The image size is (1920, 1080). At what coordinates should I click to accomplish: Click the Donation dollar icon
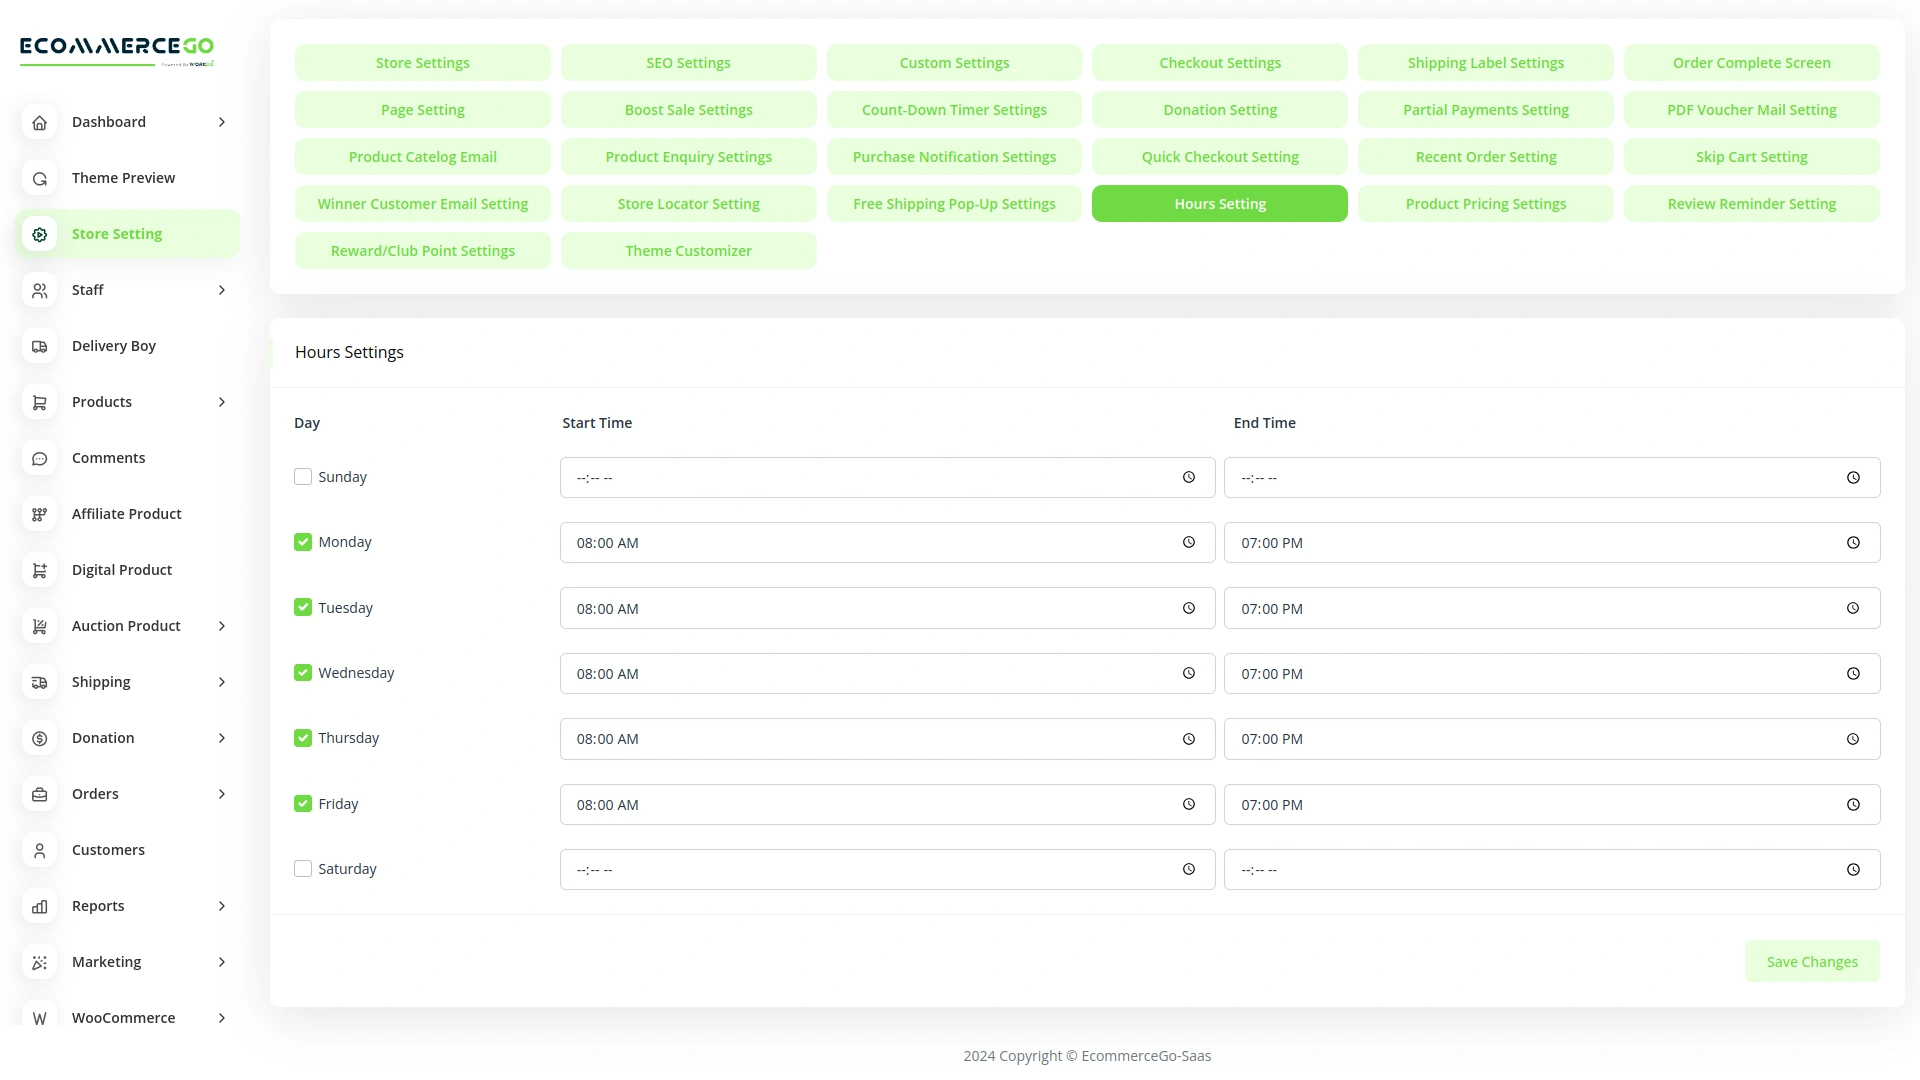(39, 738)
